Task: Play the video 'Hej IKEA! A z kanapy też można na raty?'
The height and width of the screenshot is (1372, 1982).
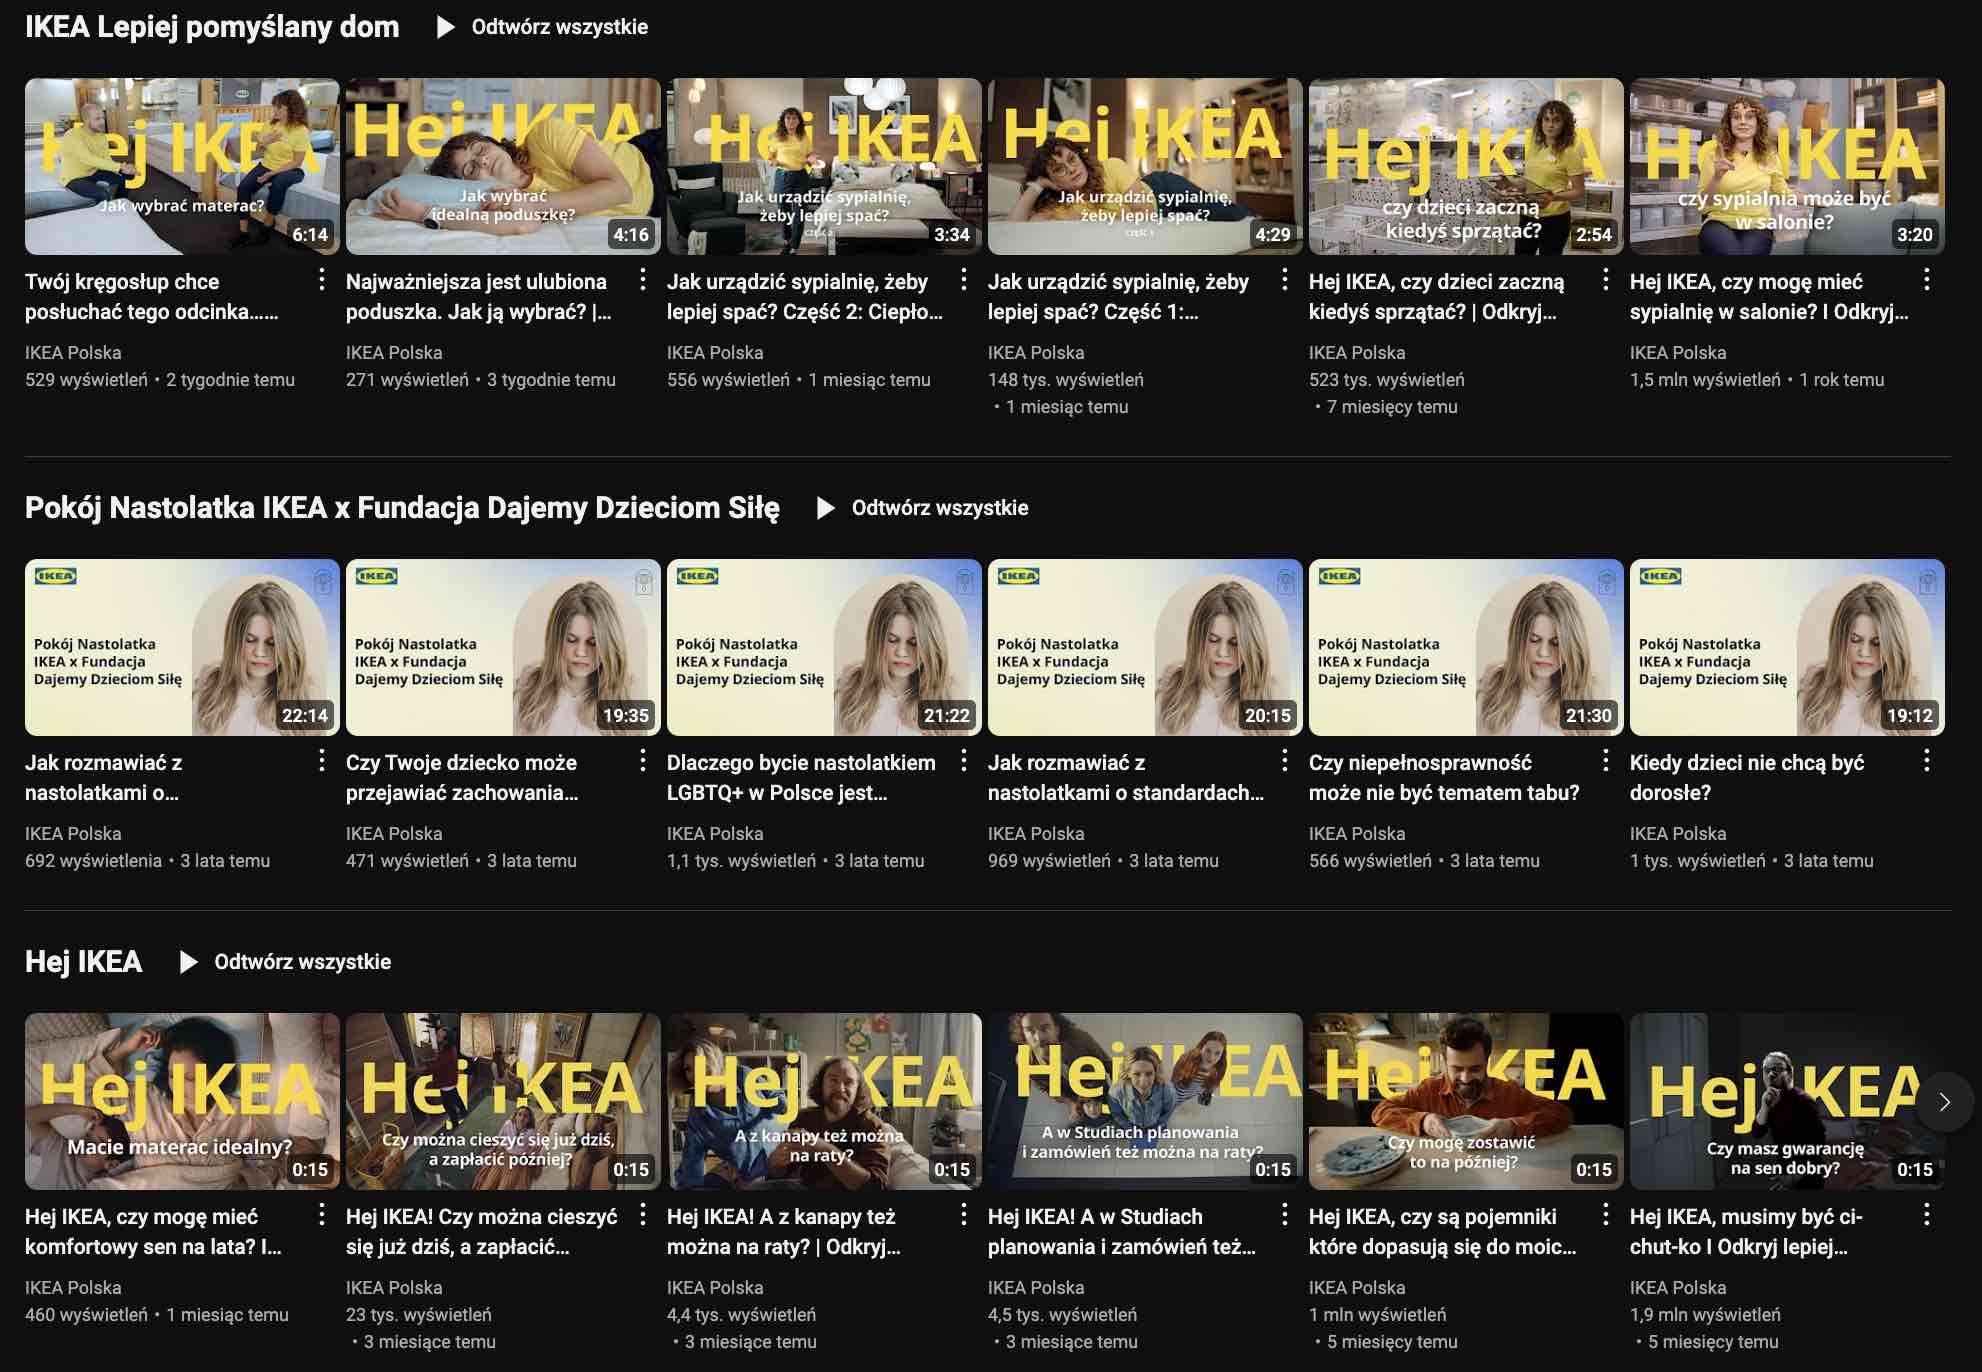Action: [x=825, y=1101]
